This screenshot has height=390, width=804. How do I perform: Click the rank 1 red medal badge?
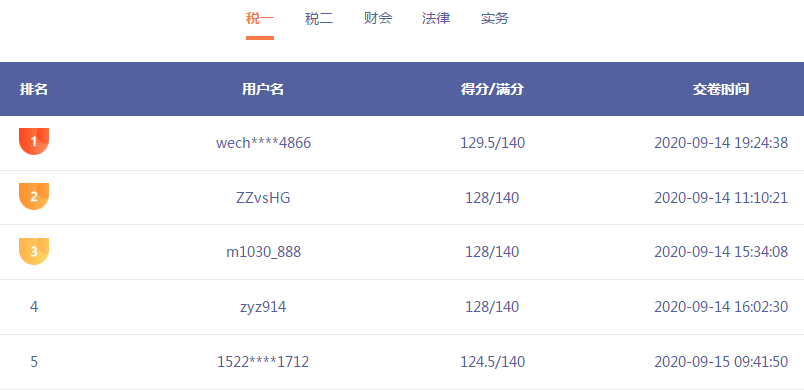click(x=34, y=141)
